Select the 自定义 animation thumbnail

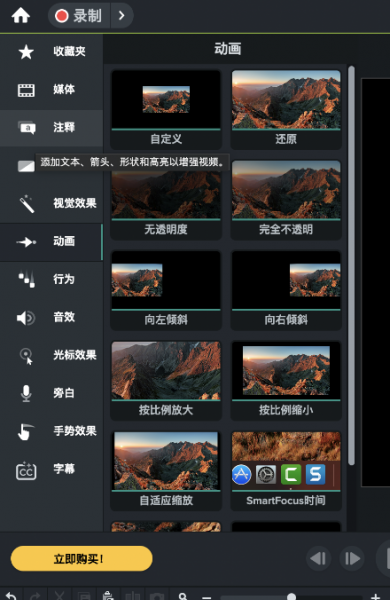tap(166, 109)
